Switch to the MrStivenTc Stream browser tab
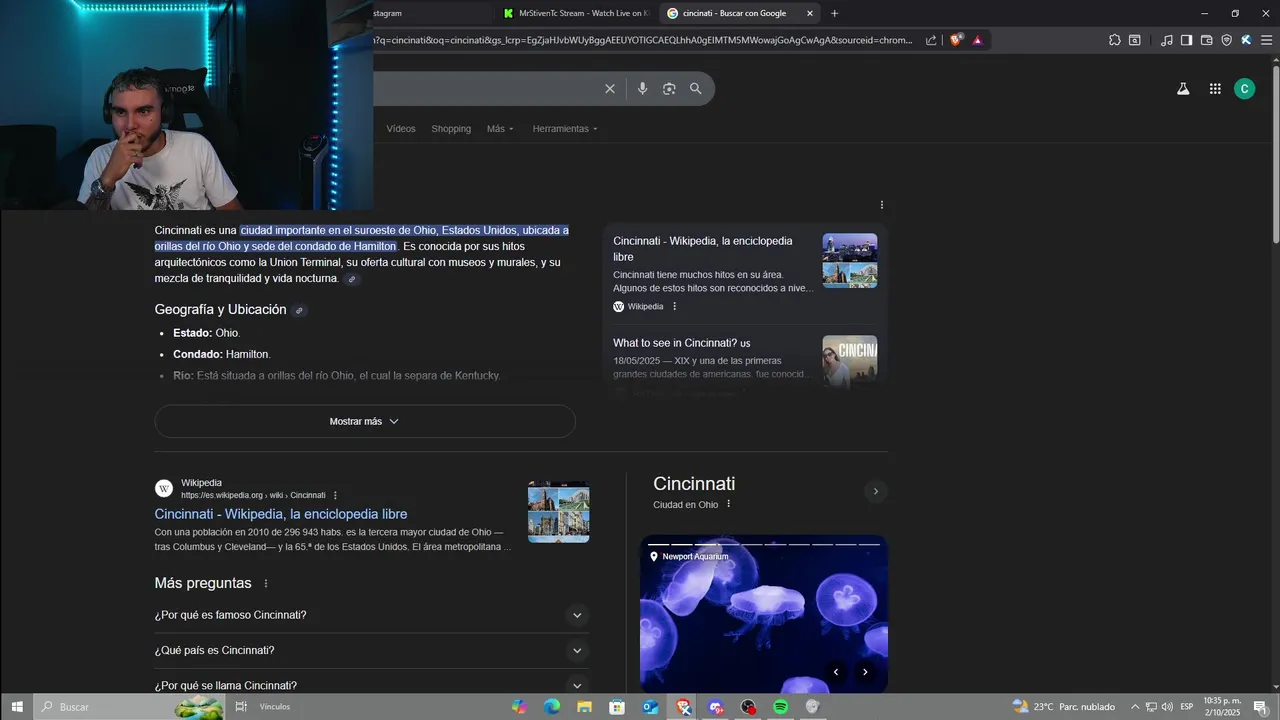The image size is (1280, 720). [x=575, y=13]
